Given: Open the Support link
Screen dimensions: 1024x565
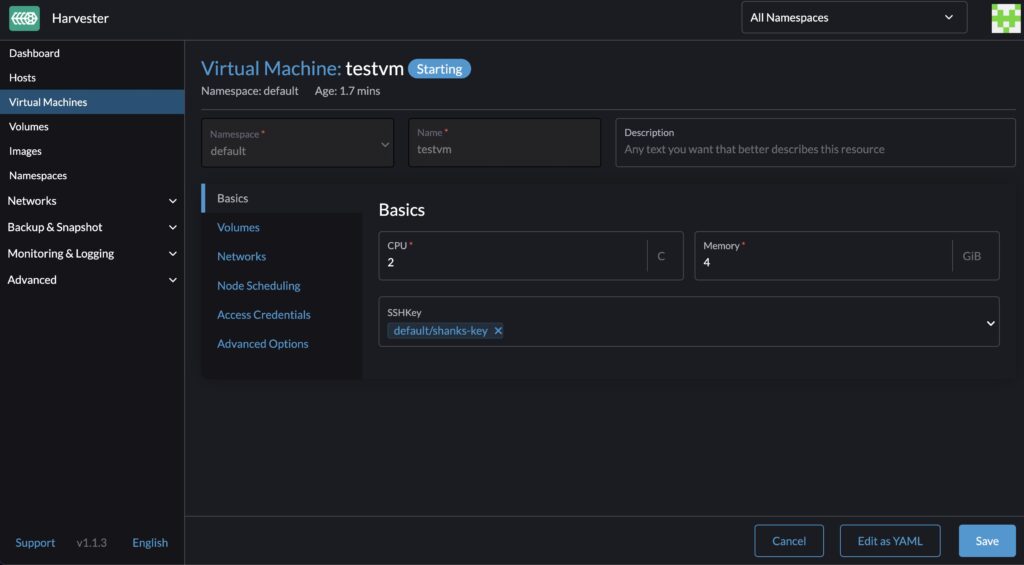Looking at the screenshot, I should pos(35,543).
